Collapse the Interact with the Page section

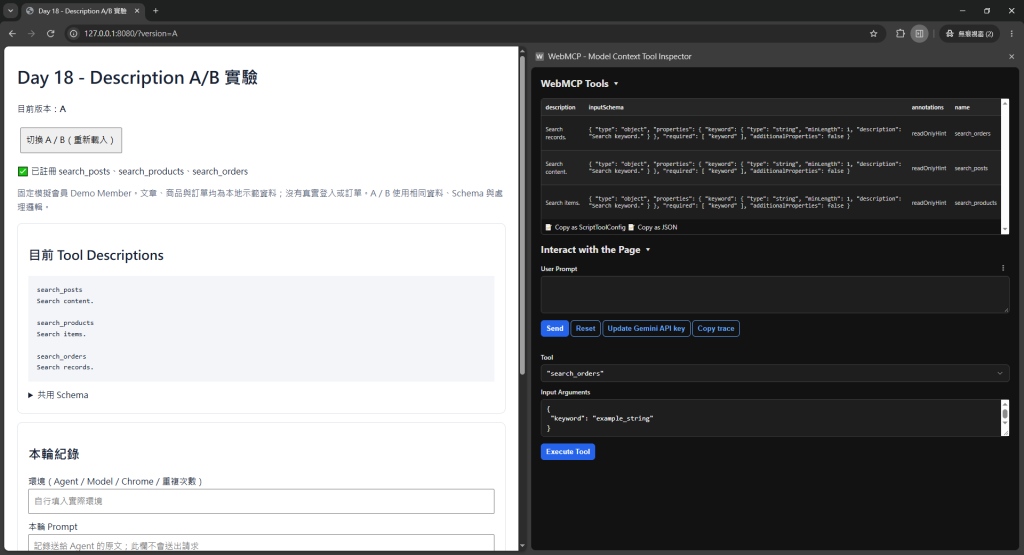point(595,249)
